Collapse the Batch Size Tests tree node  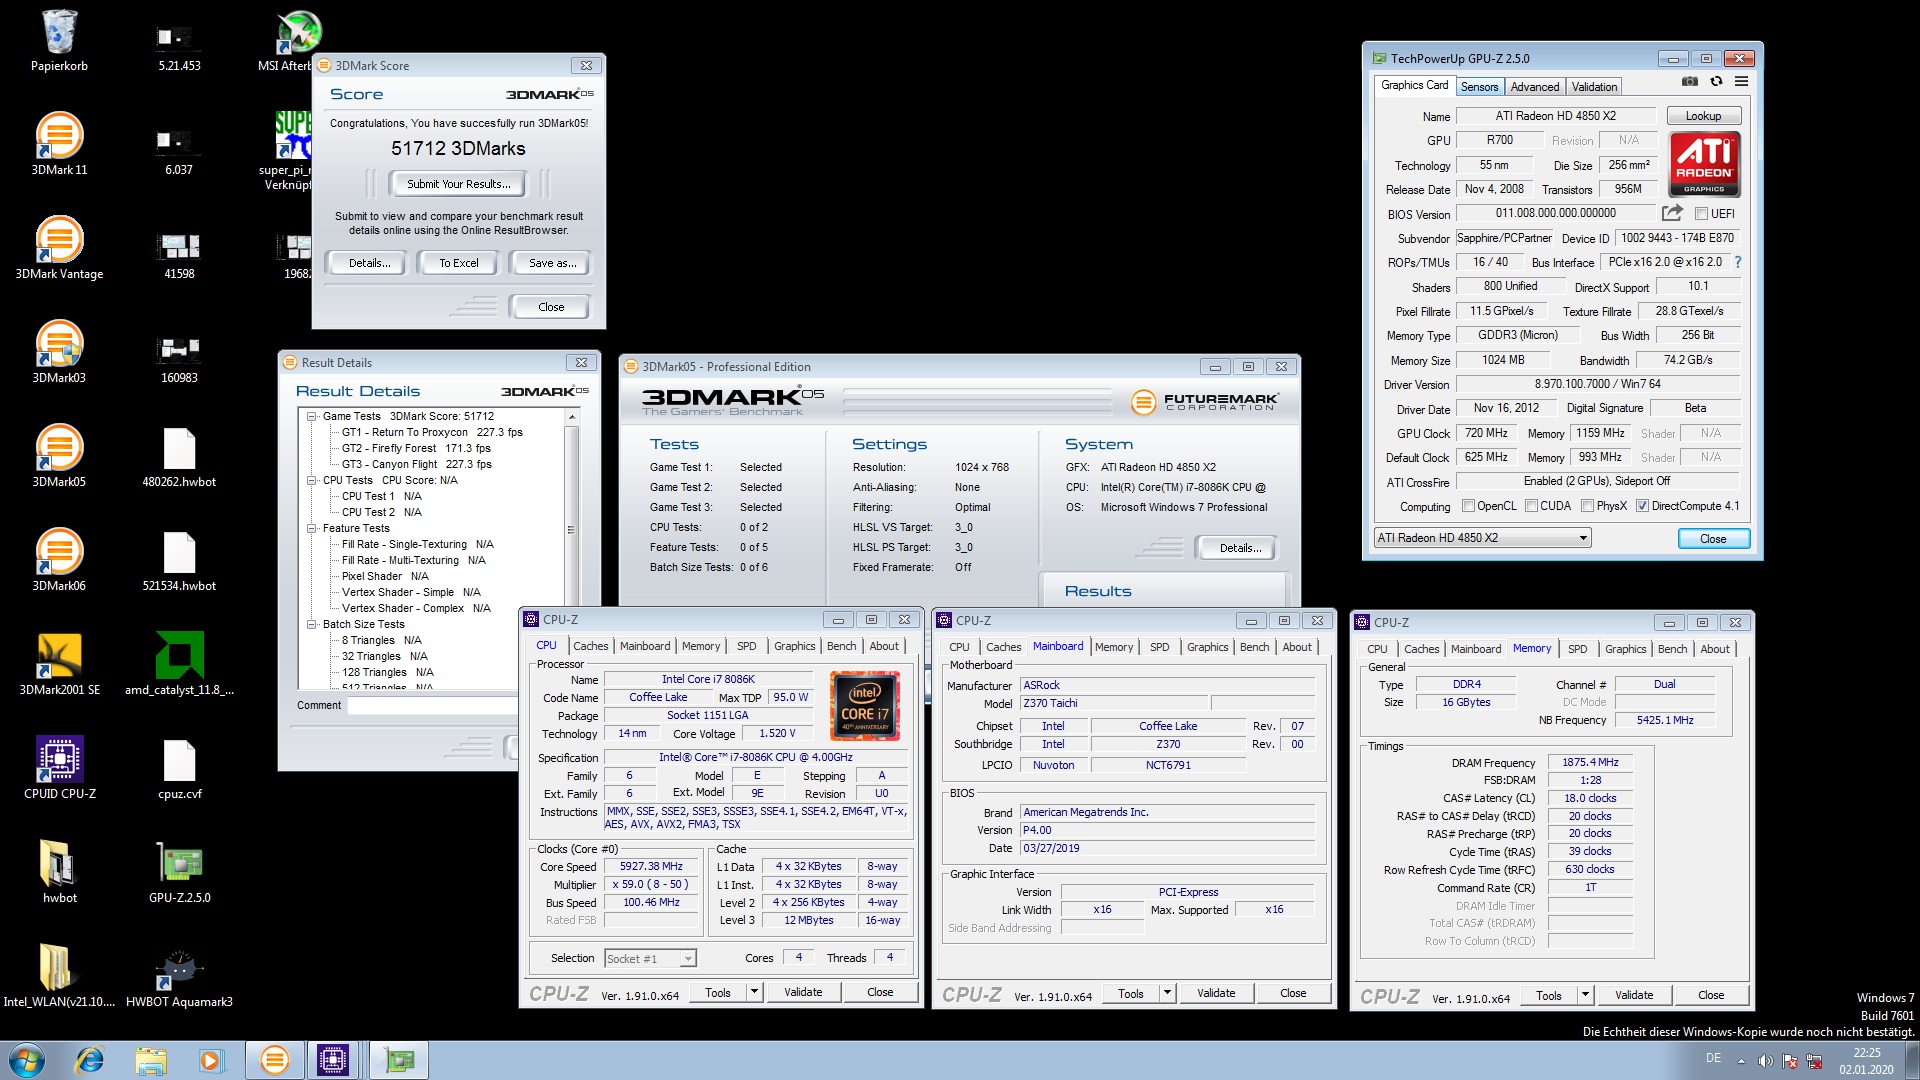312,624
